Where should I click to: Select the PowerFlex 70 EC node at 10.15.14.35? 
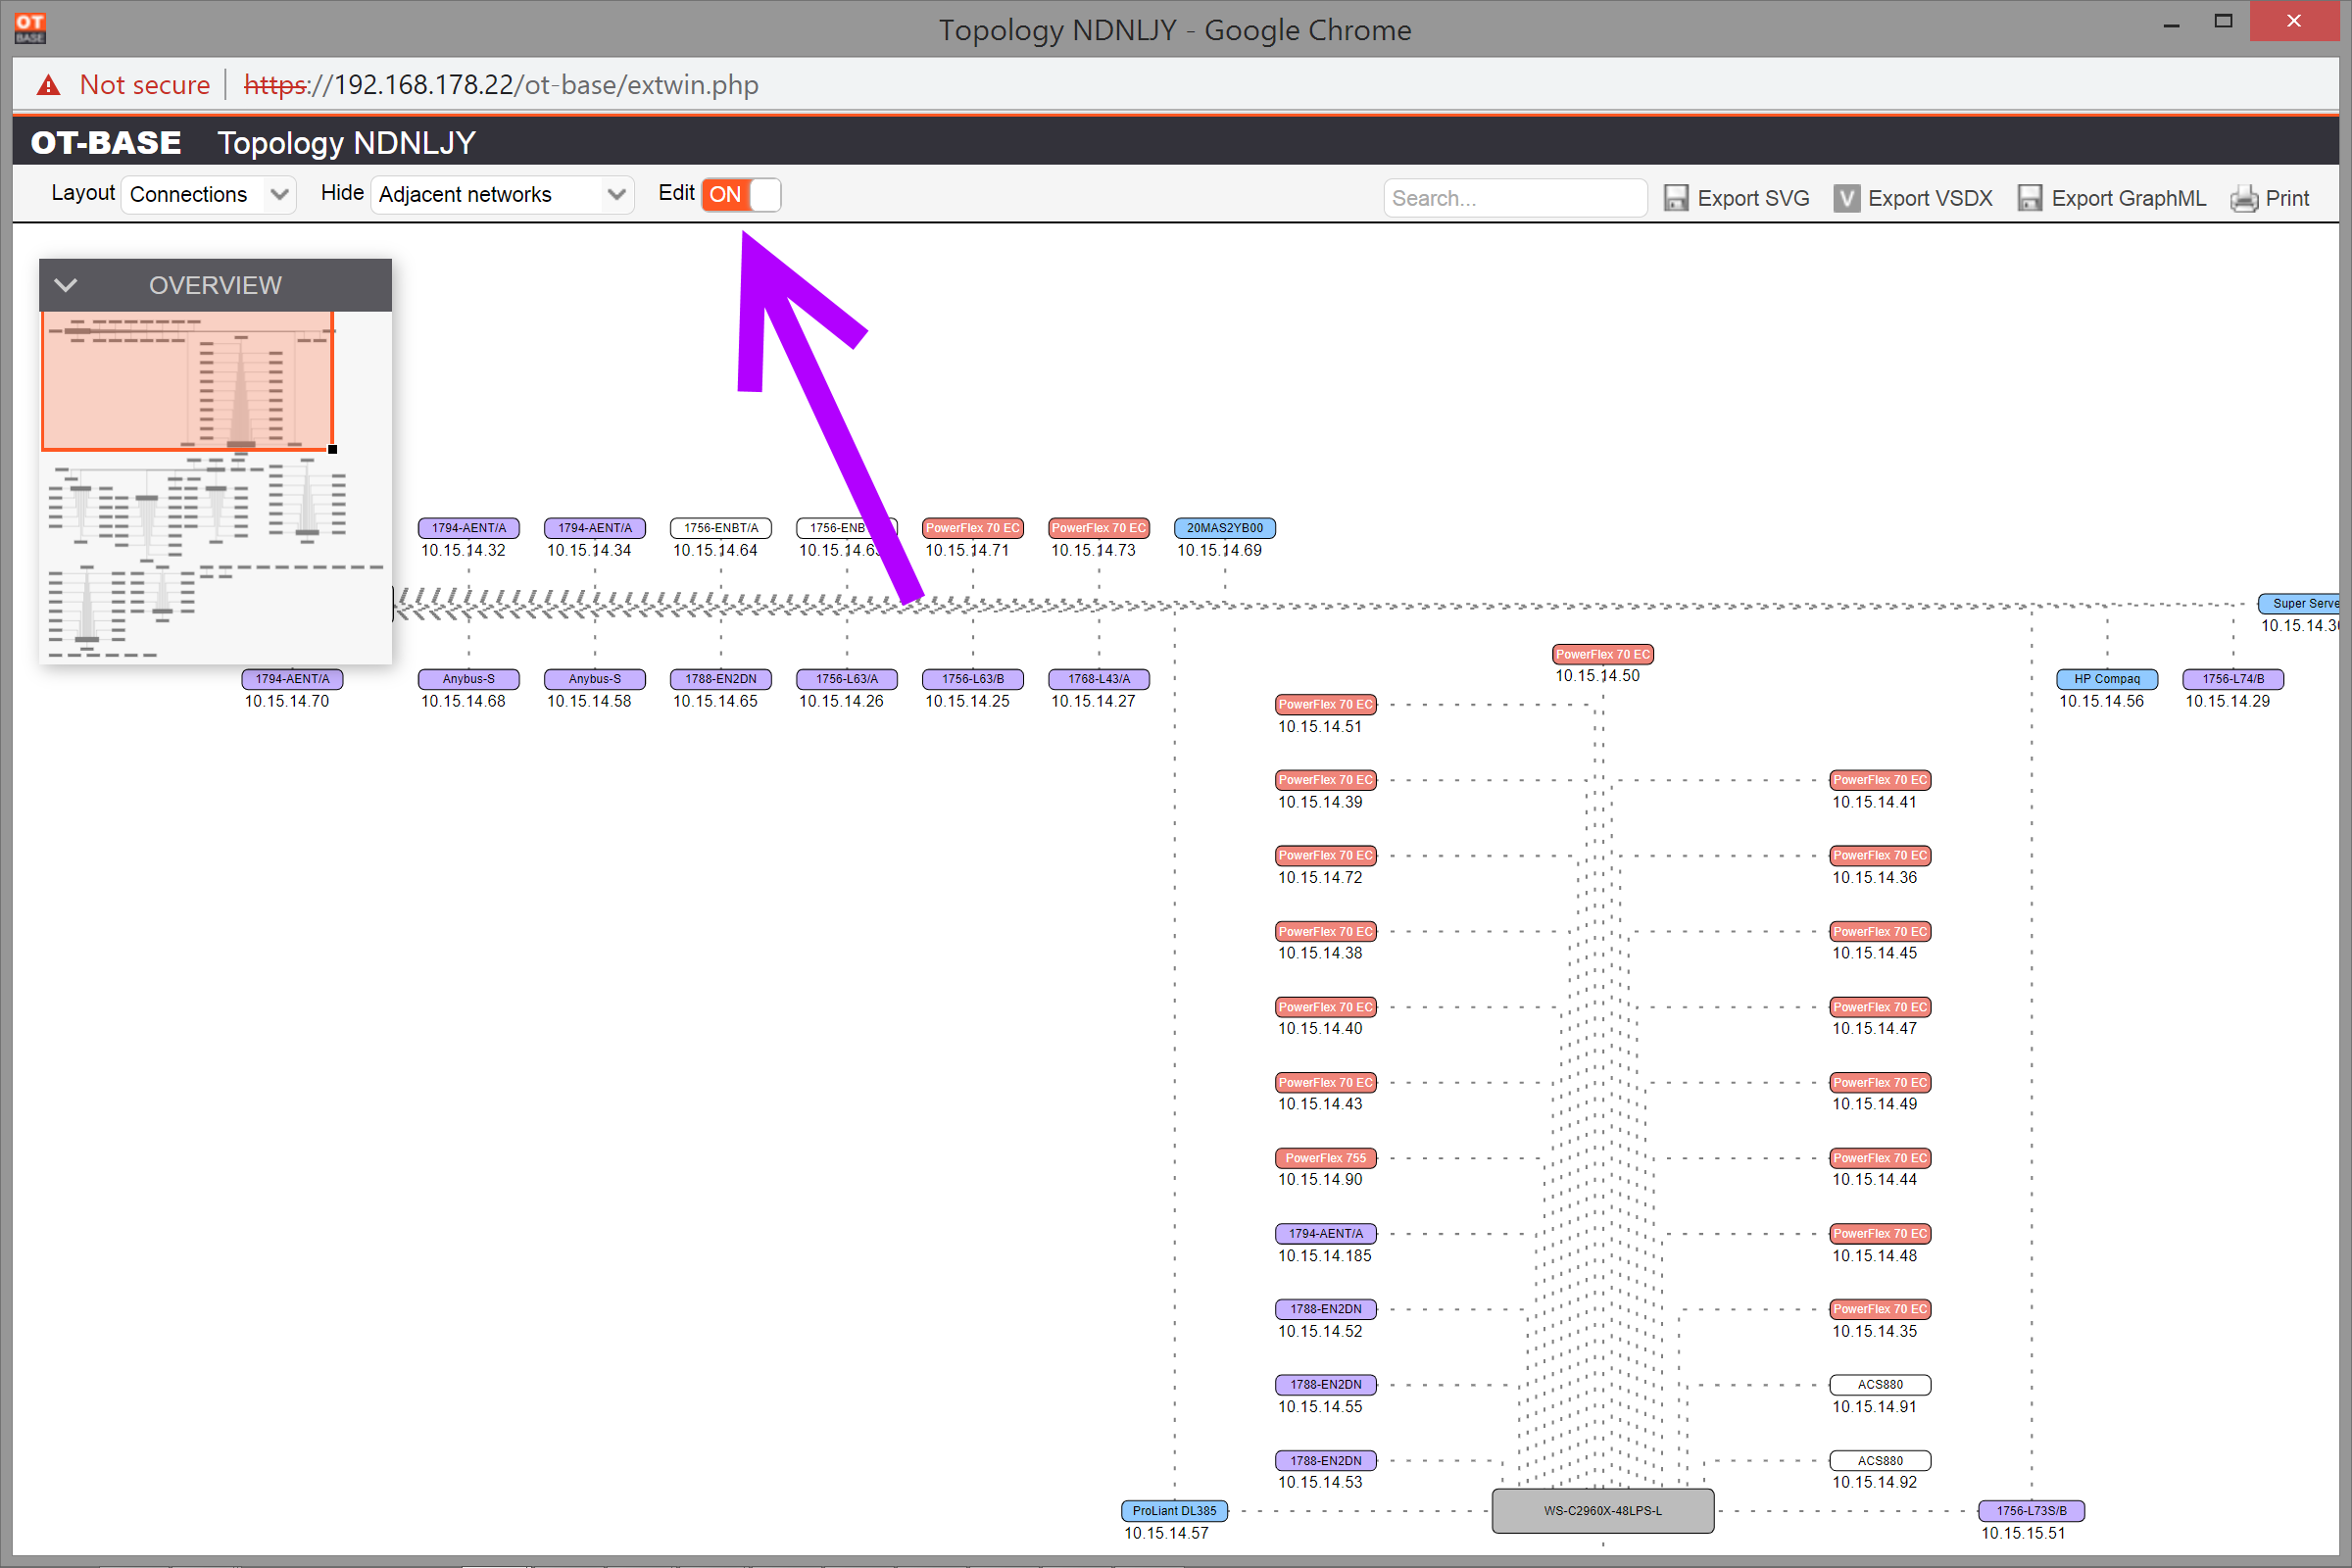click(x=1879, y=1308)
